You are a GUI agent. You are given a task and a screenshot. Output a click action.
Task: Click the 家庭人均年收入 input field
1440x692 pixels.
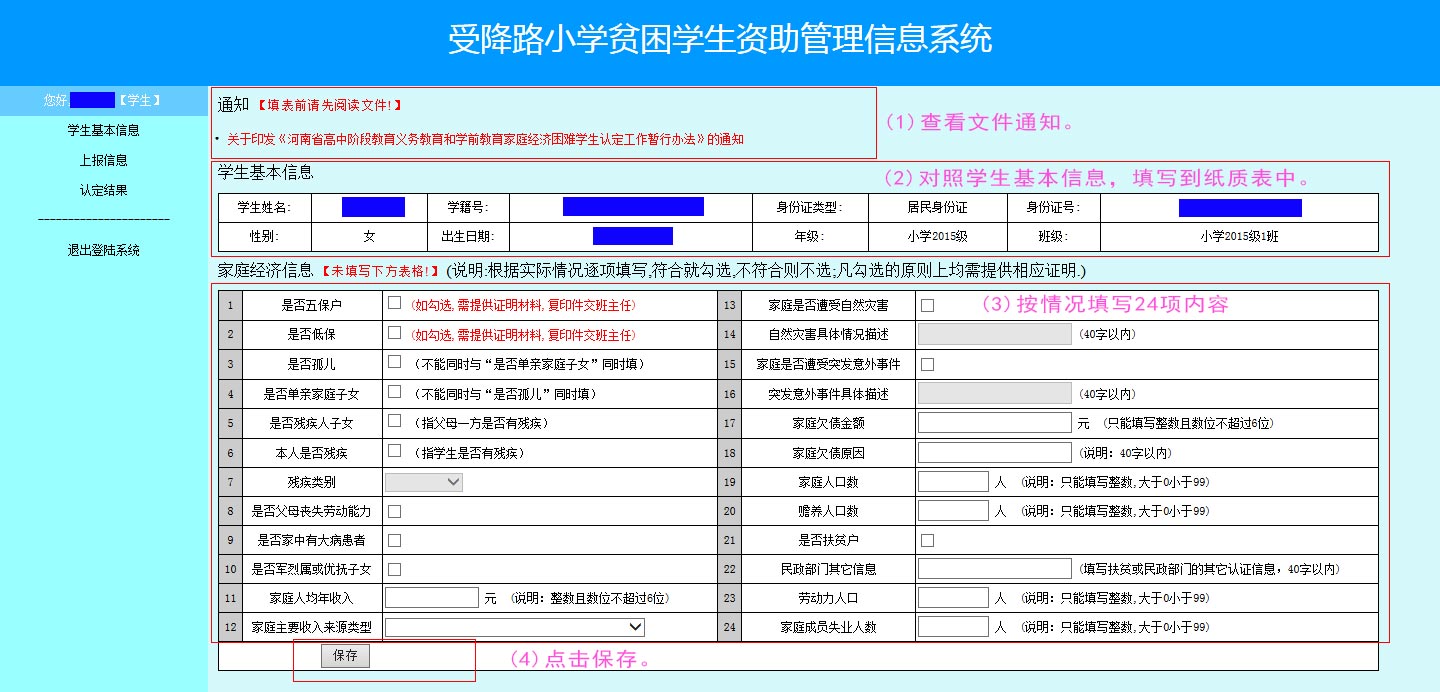tap(432, 598)
